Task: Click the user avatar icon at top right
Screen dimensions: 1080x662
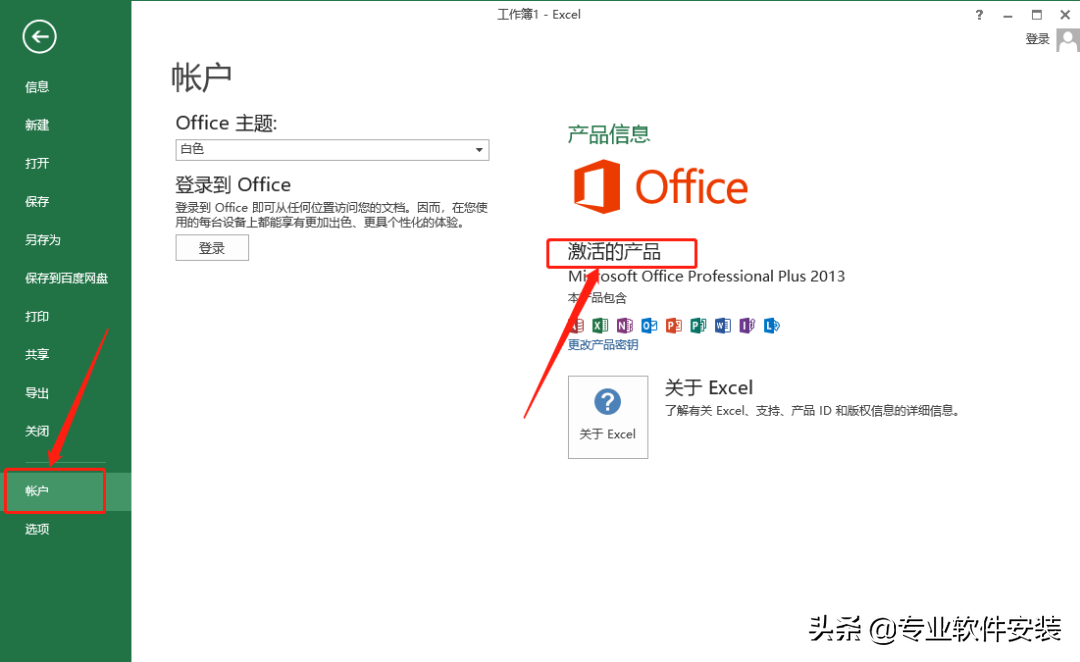Action: point(1068,39)
